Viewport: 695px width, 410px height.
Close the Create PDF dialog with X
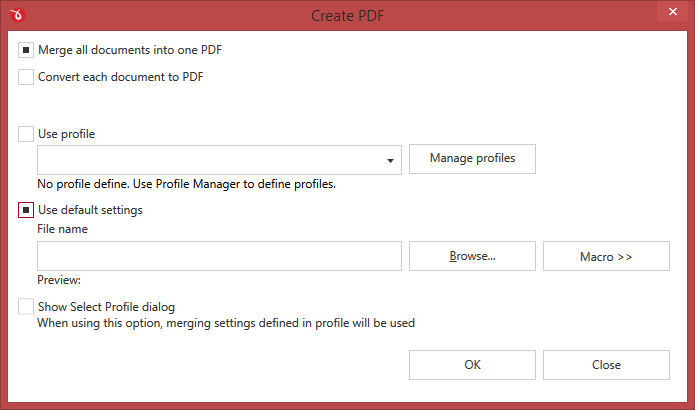pyautogui.click(x=672, y=12)
